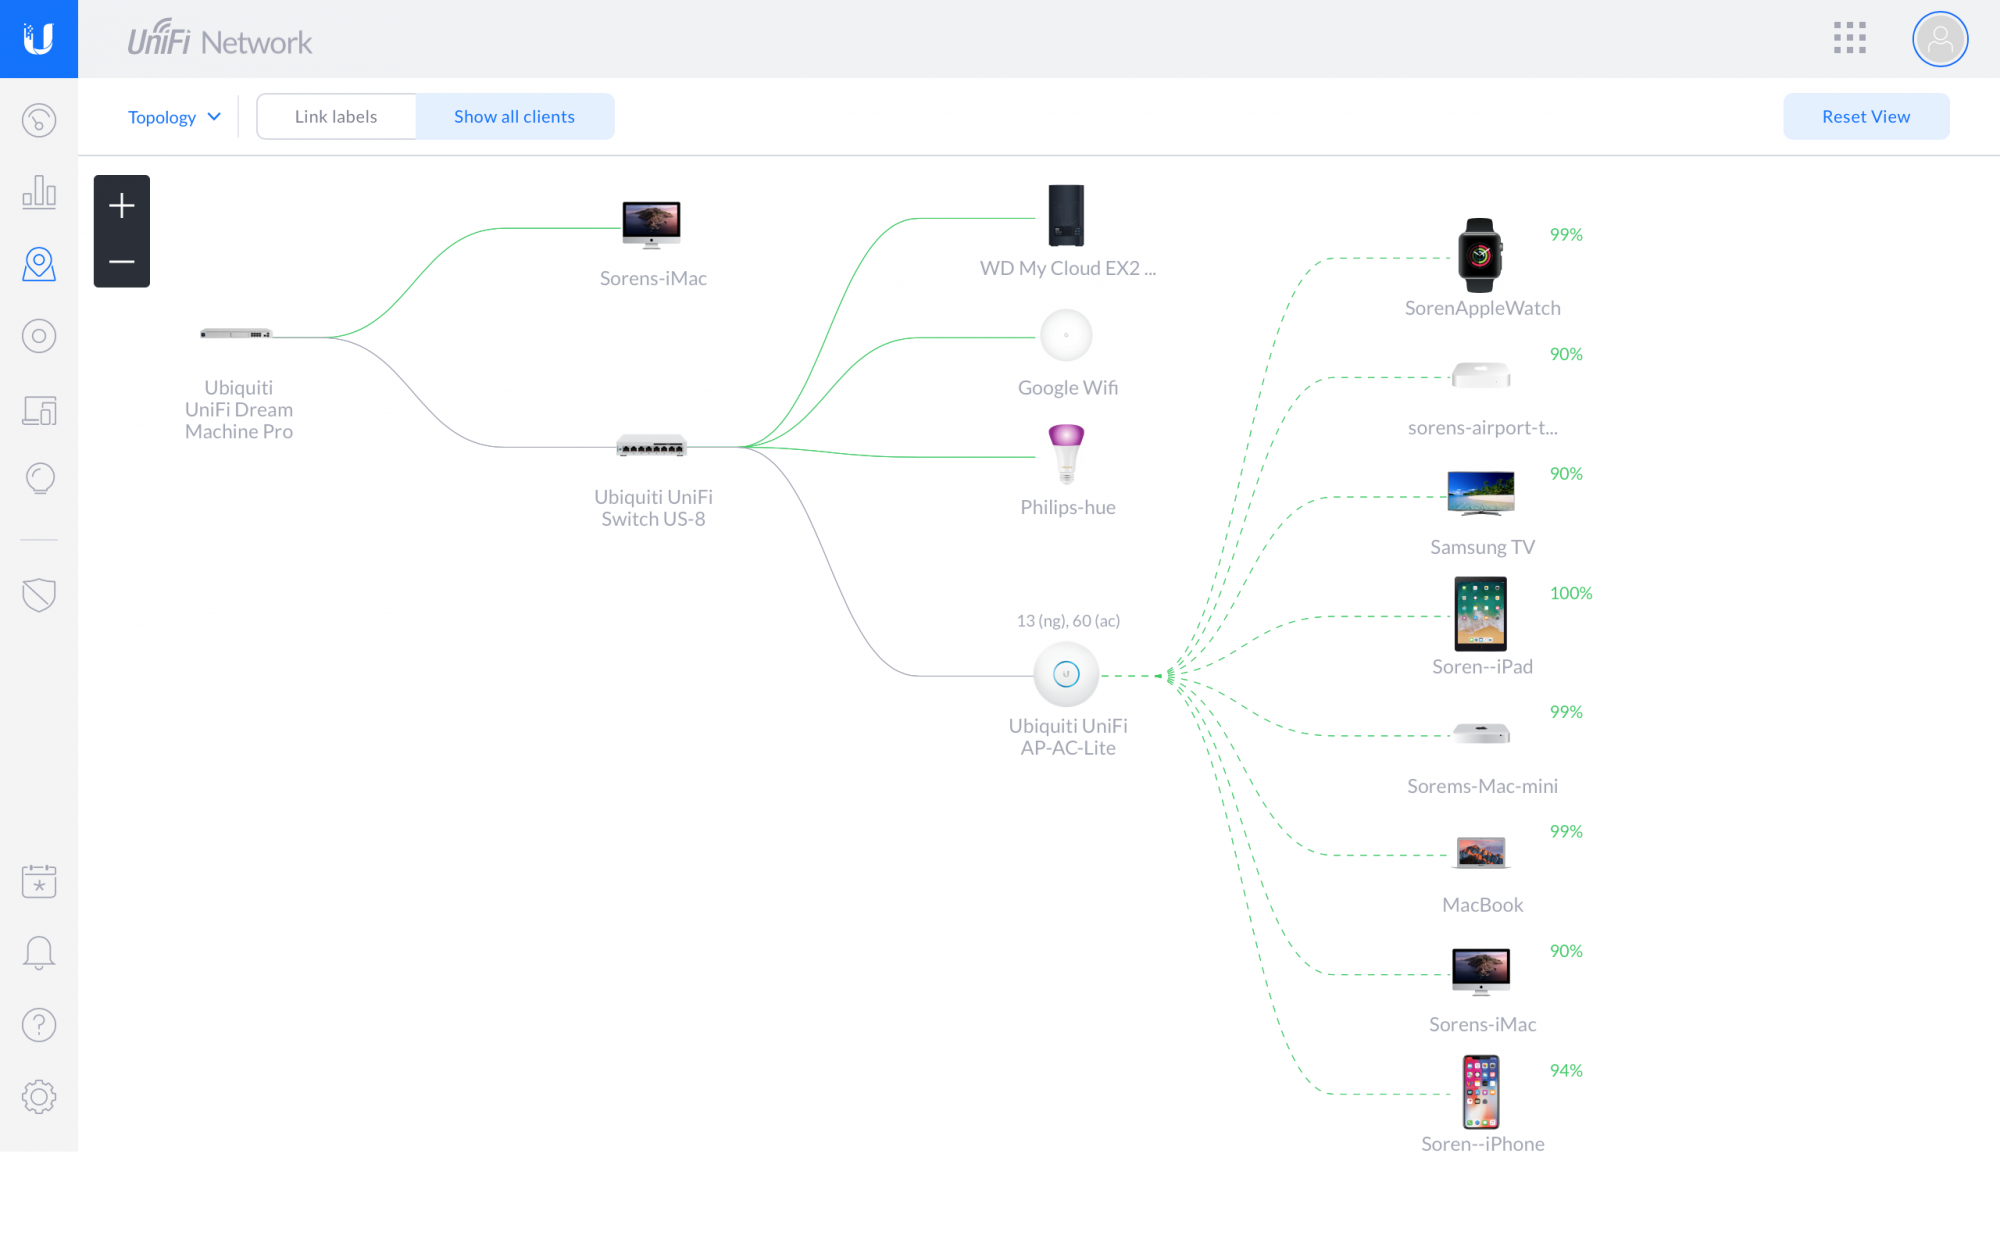This screenshot has width=2000, height=1250.
Task: Click the Reset View button
Action: pos(1866,115)
